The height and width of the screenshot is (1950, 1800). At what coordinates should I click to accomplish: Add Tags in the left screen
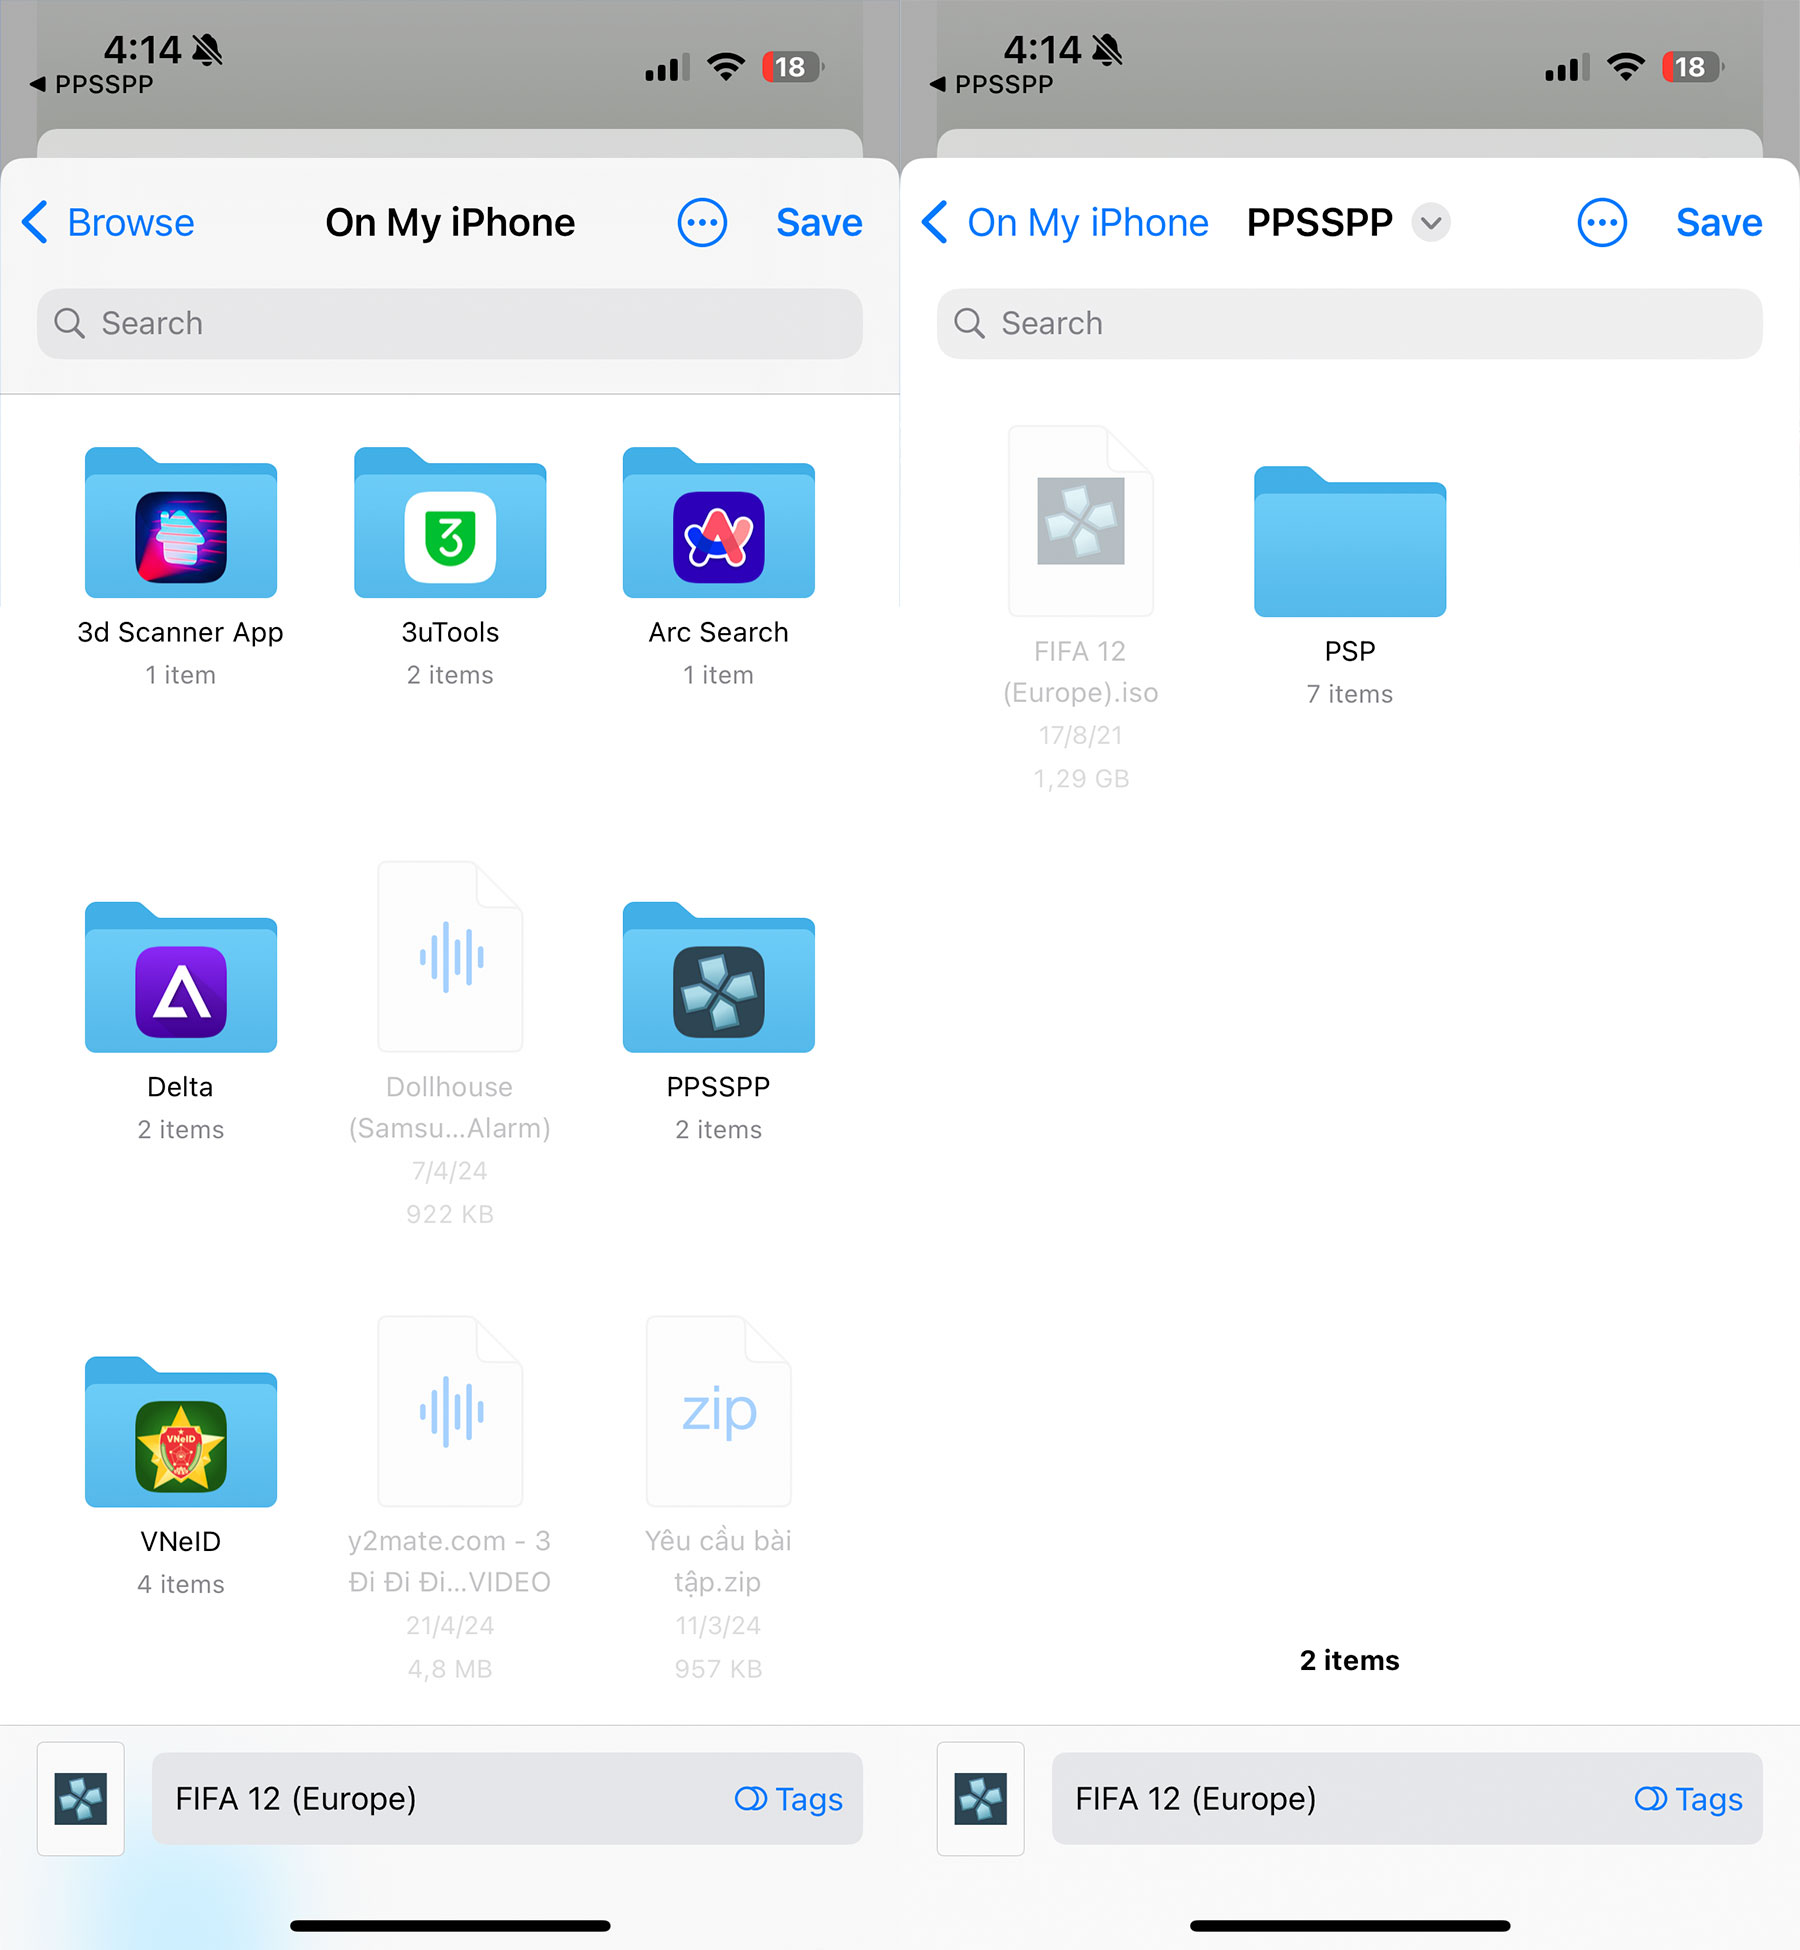pyautogui.click(x=789, y=1799)
